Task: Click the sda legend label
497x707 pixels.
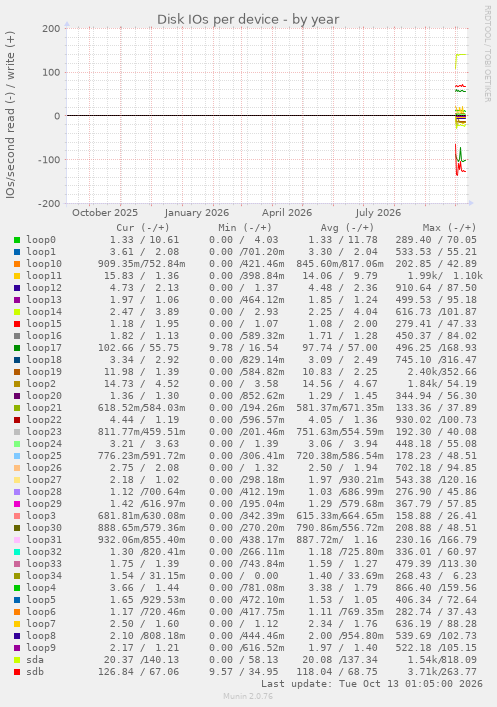Action: 35,660
